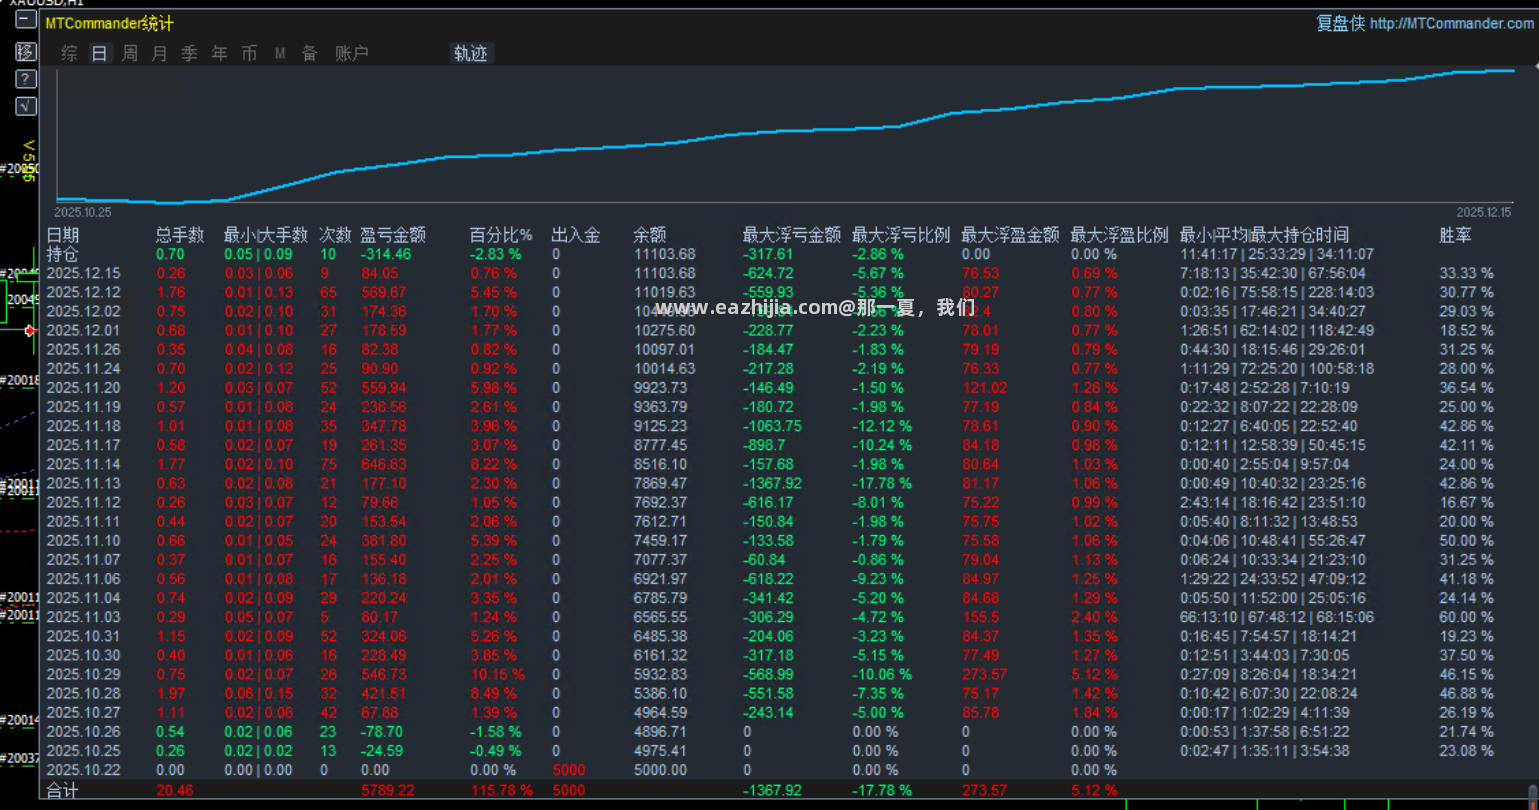This screenshot has width=1539, height=810.
Task: Collapse the panel with the minus icon
Action: pyautogui.click(x=26, y=19)
